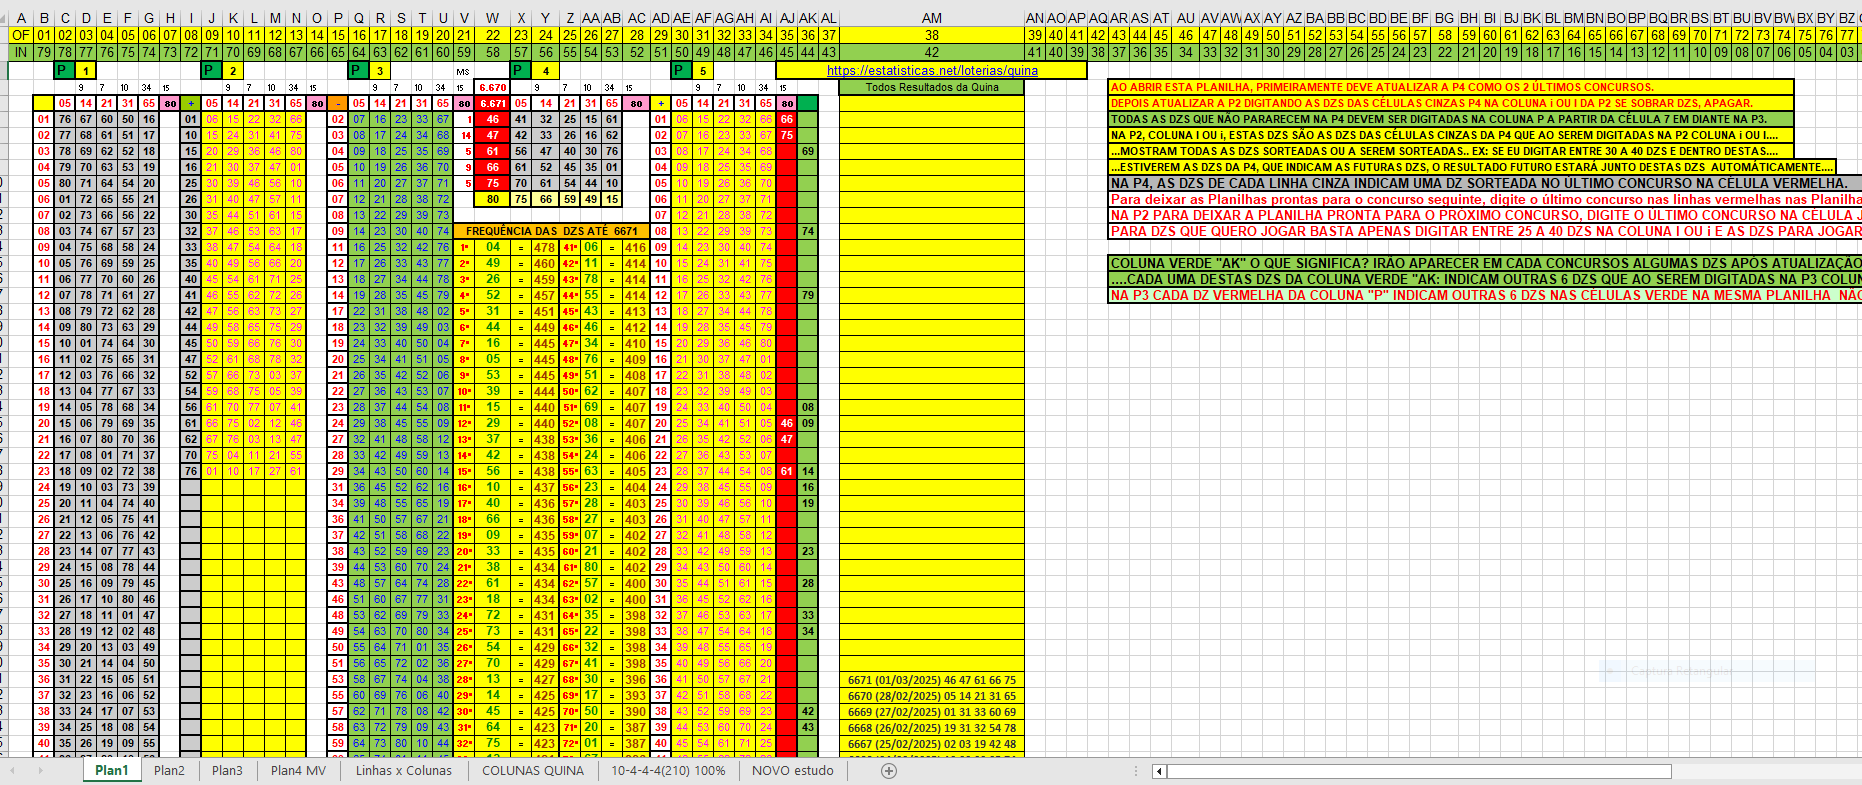Select the 'Todos Resultados da Quina' cell
The width and height of the screenshot is (1862, 785).
point(931,87)
